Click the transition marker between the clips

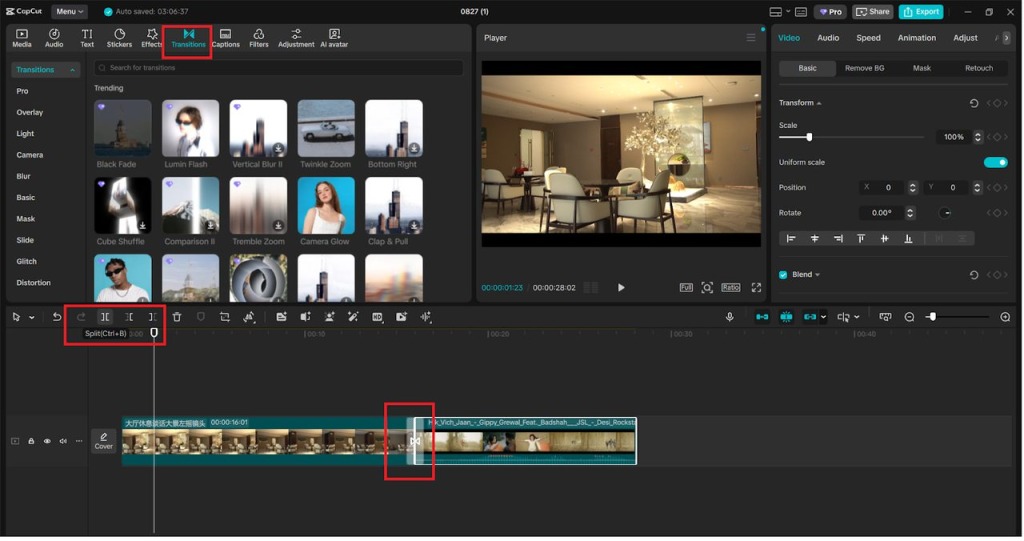click(414, 441)
